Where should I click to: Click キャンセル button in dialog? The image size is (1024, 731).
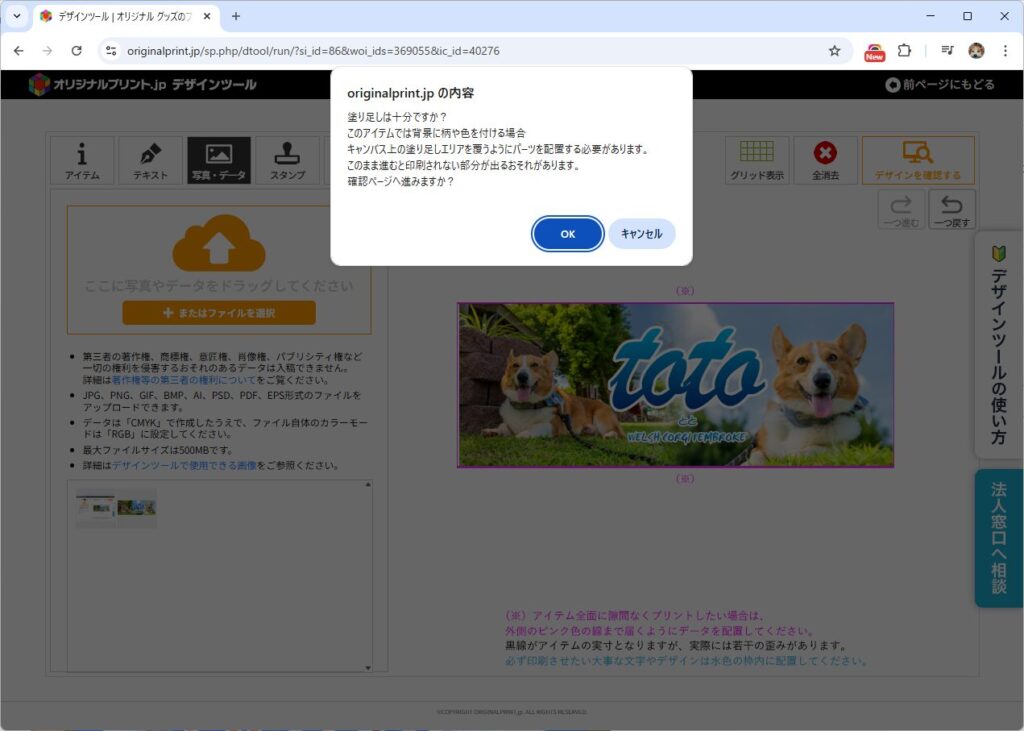(x=641, y=234)
